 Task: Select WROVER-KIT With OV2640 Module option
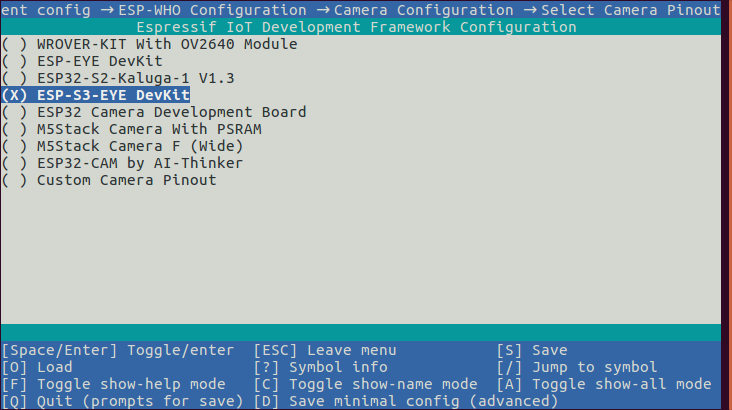click(x=150, y=44)
